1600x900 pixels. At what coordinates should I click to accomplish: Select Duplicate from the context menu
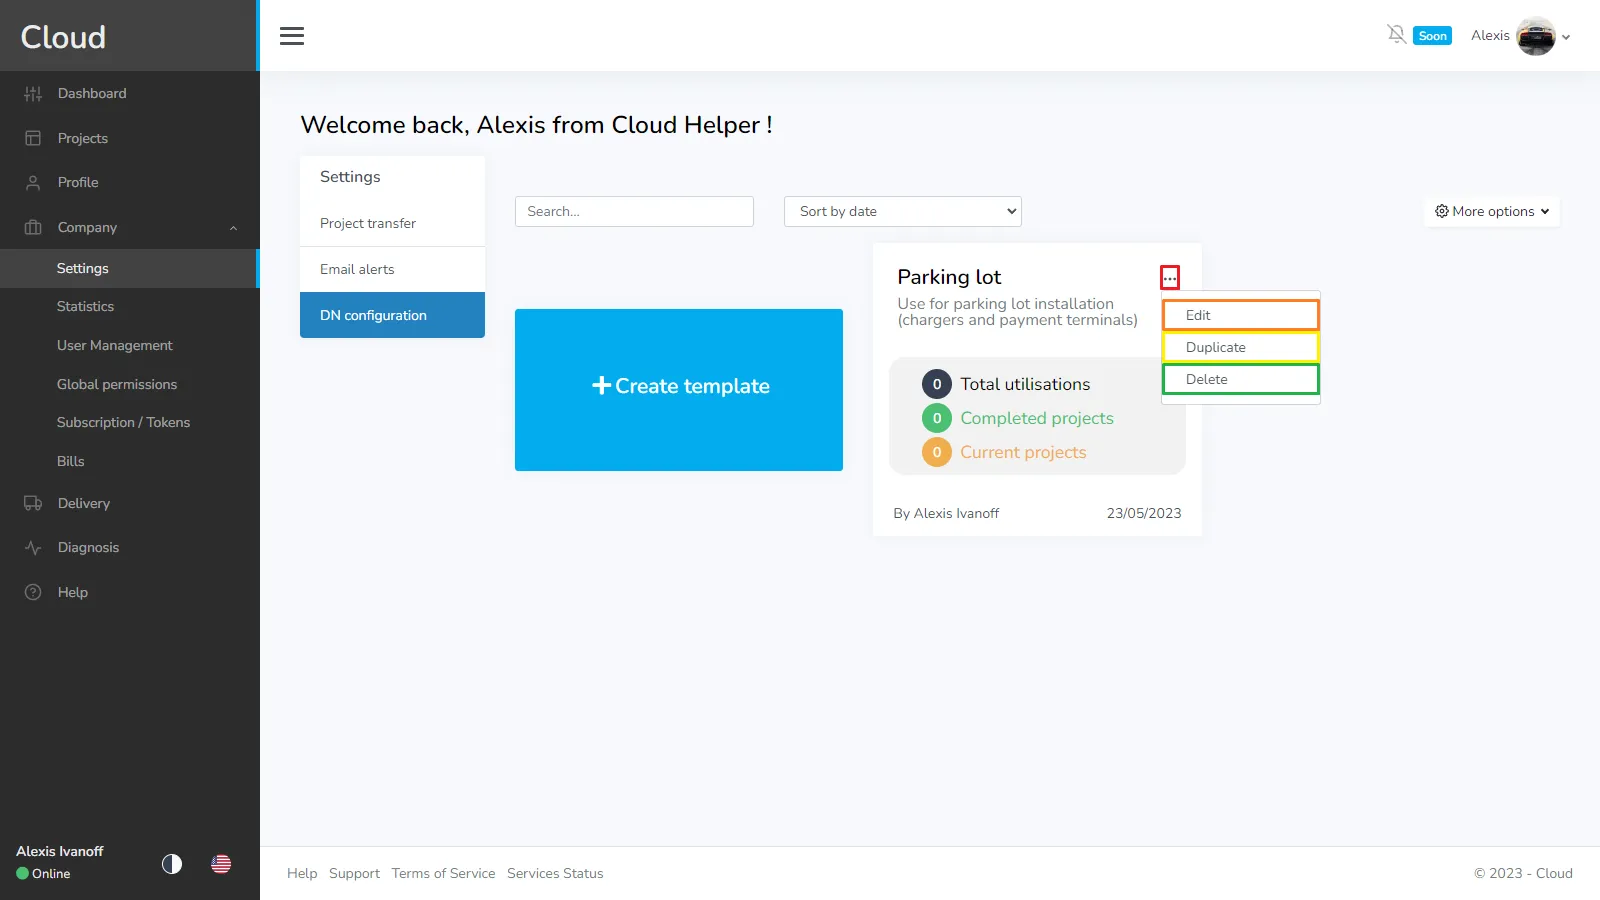(1240, 347)
